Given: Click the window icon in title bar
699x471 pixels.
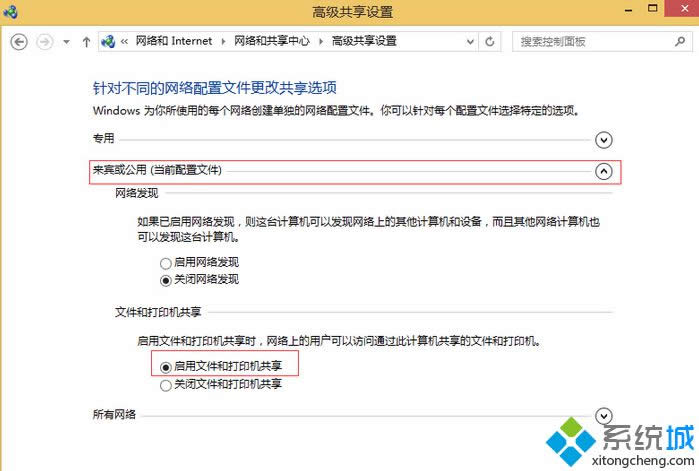Looking at the screenshot, I should (x=10, y=11).
